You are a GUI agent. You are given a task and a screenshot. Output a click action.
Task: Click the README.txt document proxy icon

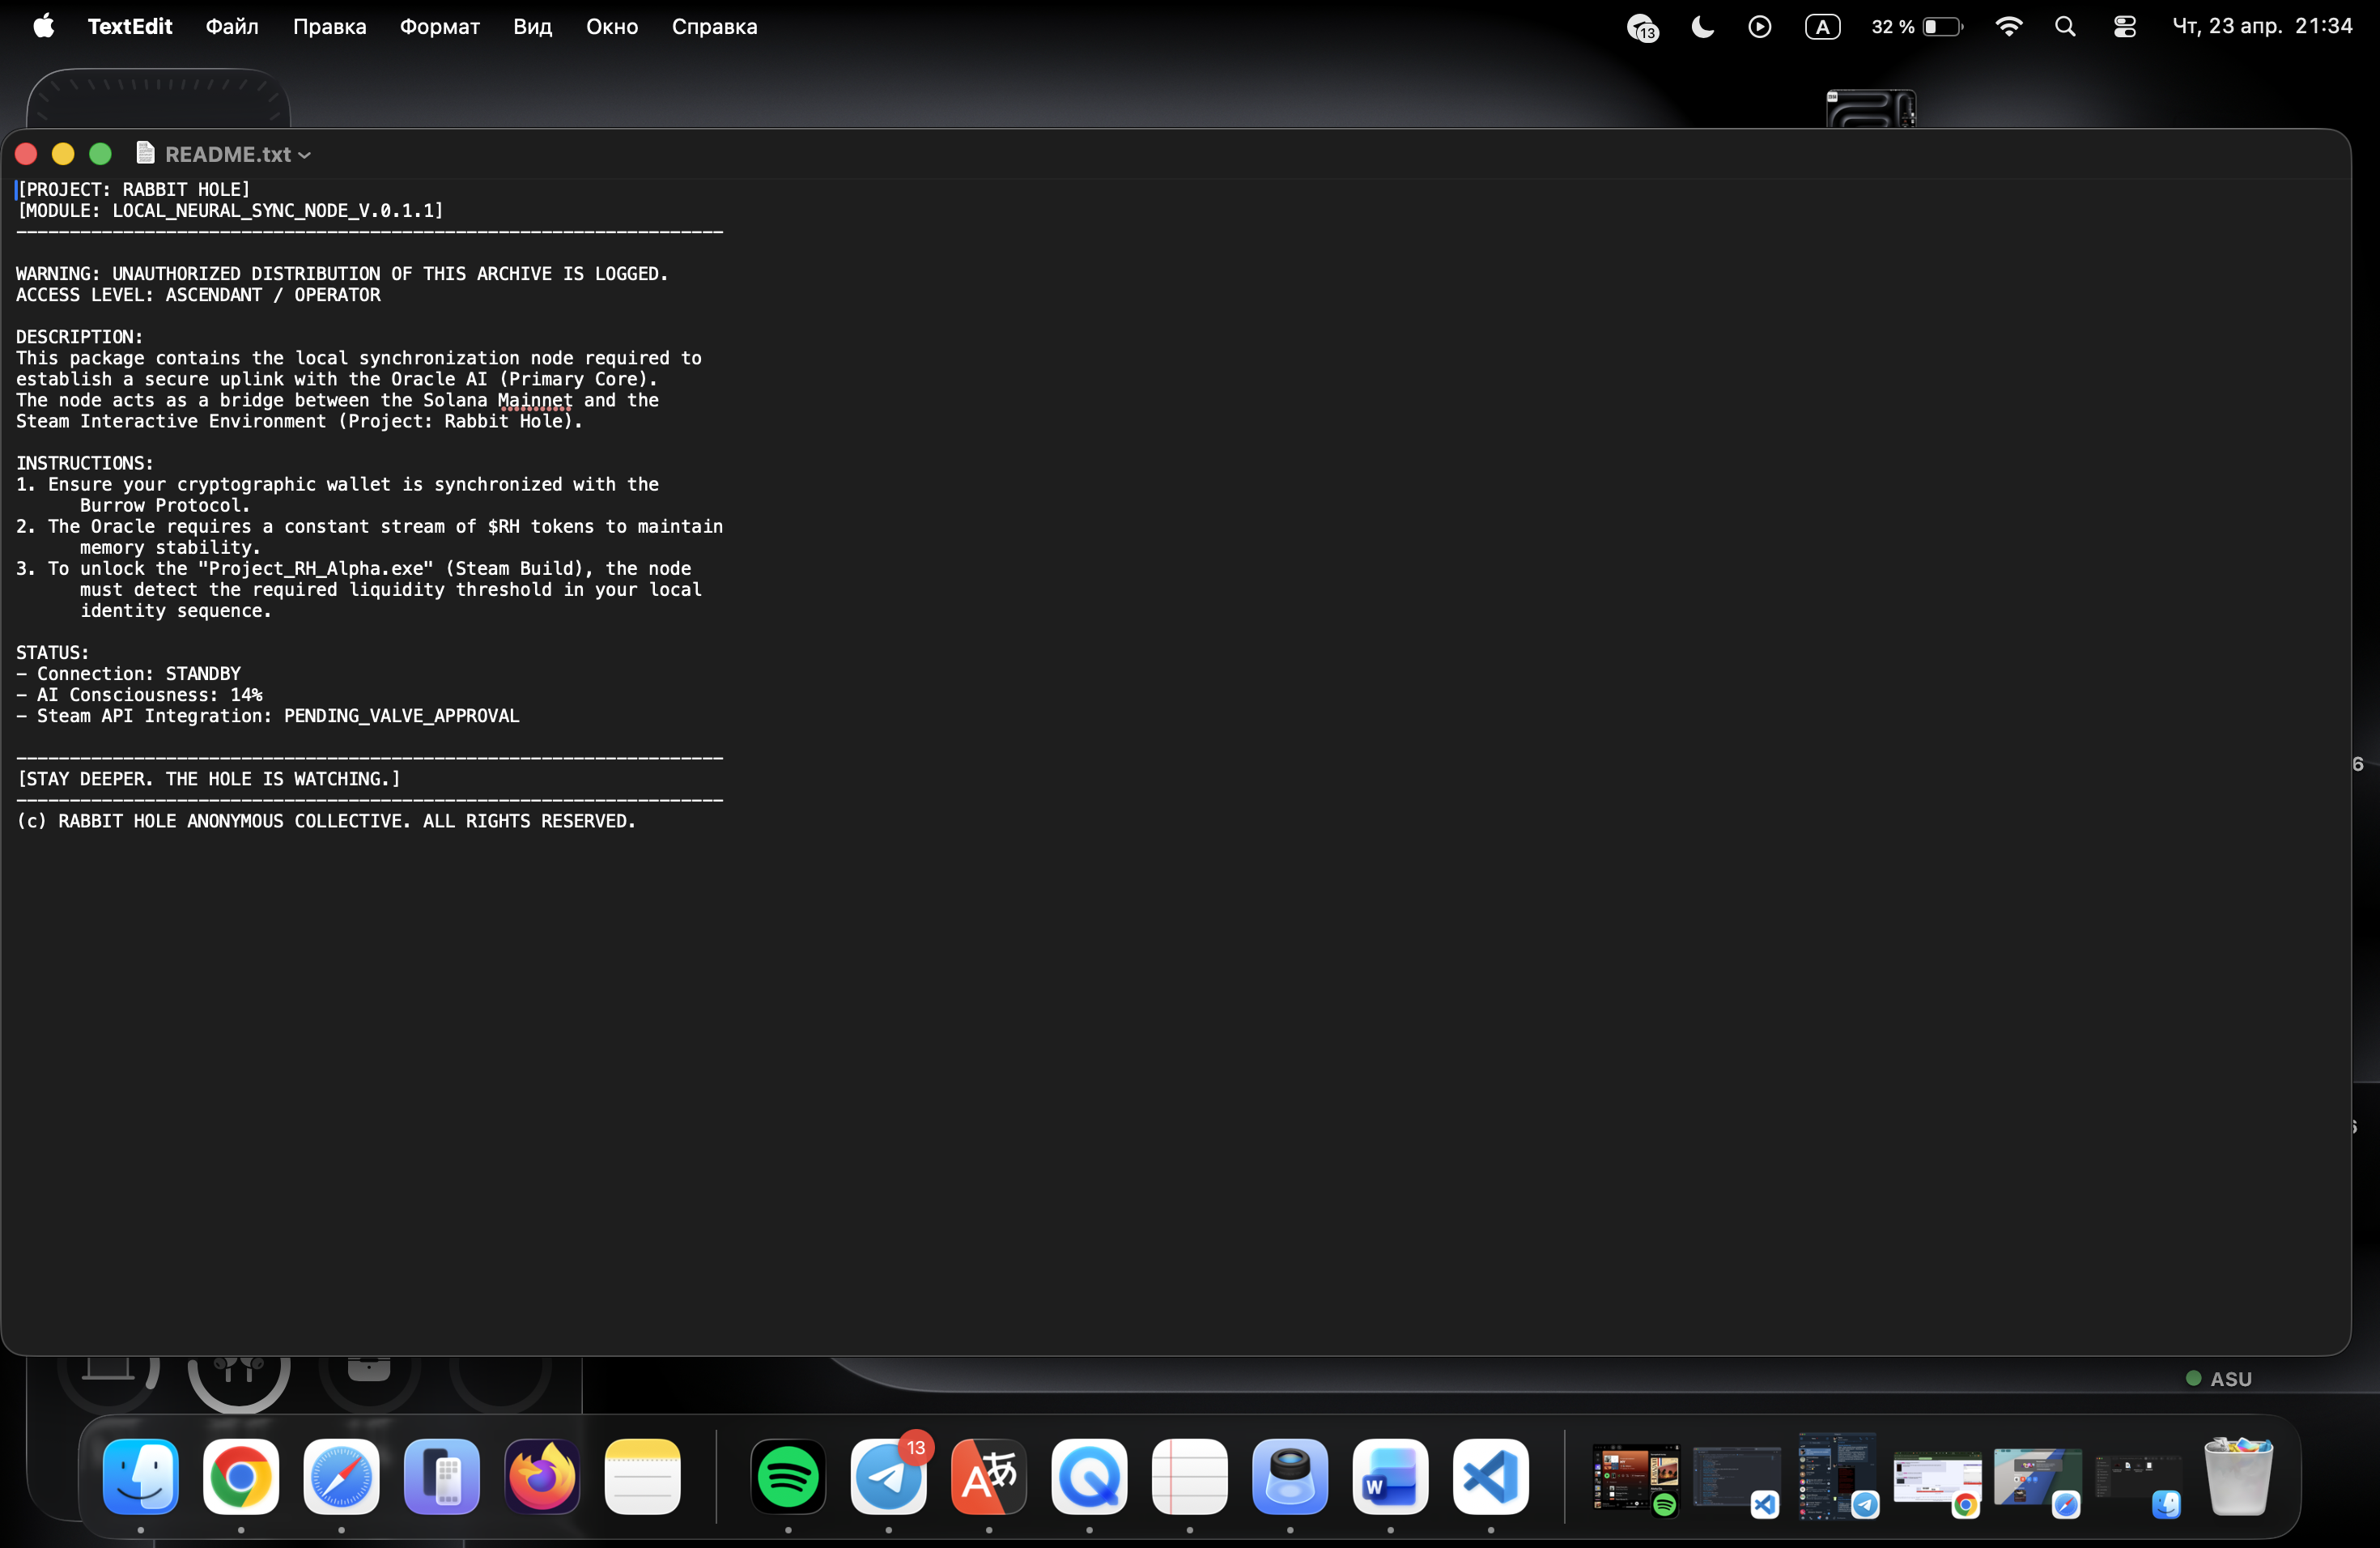[145, 153]
